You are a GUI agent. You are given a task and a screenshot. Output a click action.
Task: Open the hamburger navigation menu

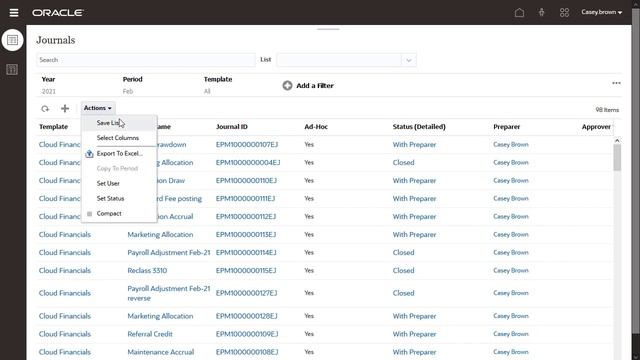pos(14,13)
